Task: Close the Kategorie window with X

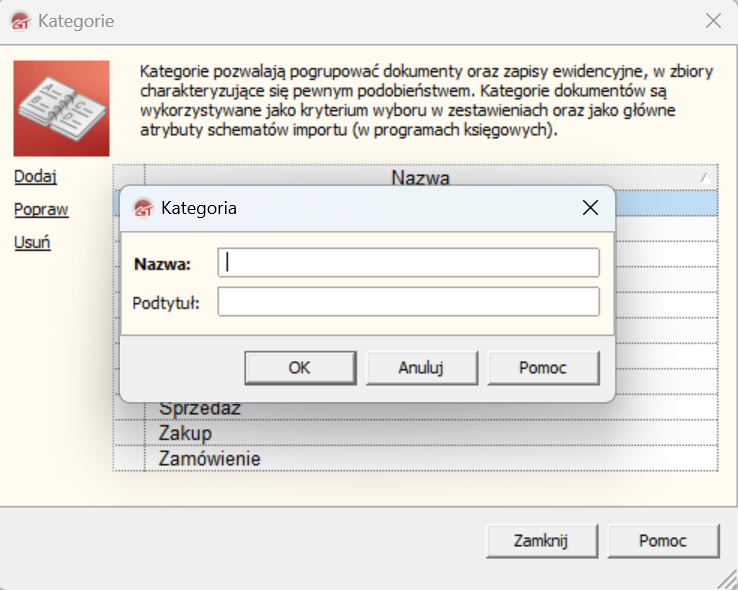Action: pyautogui.click(x=713, y=21)
